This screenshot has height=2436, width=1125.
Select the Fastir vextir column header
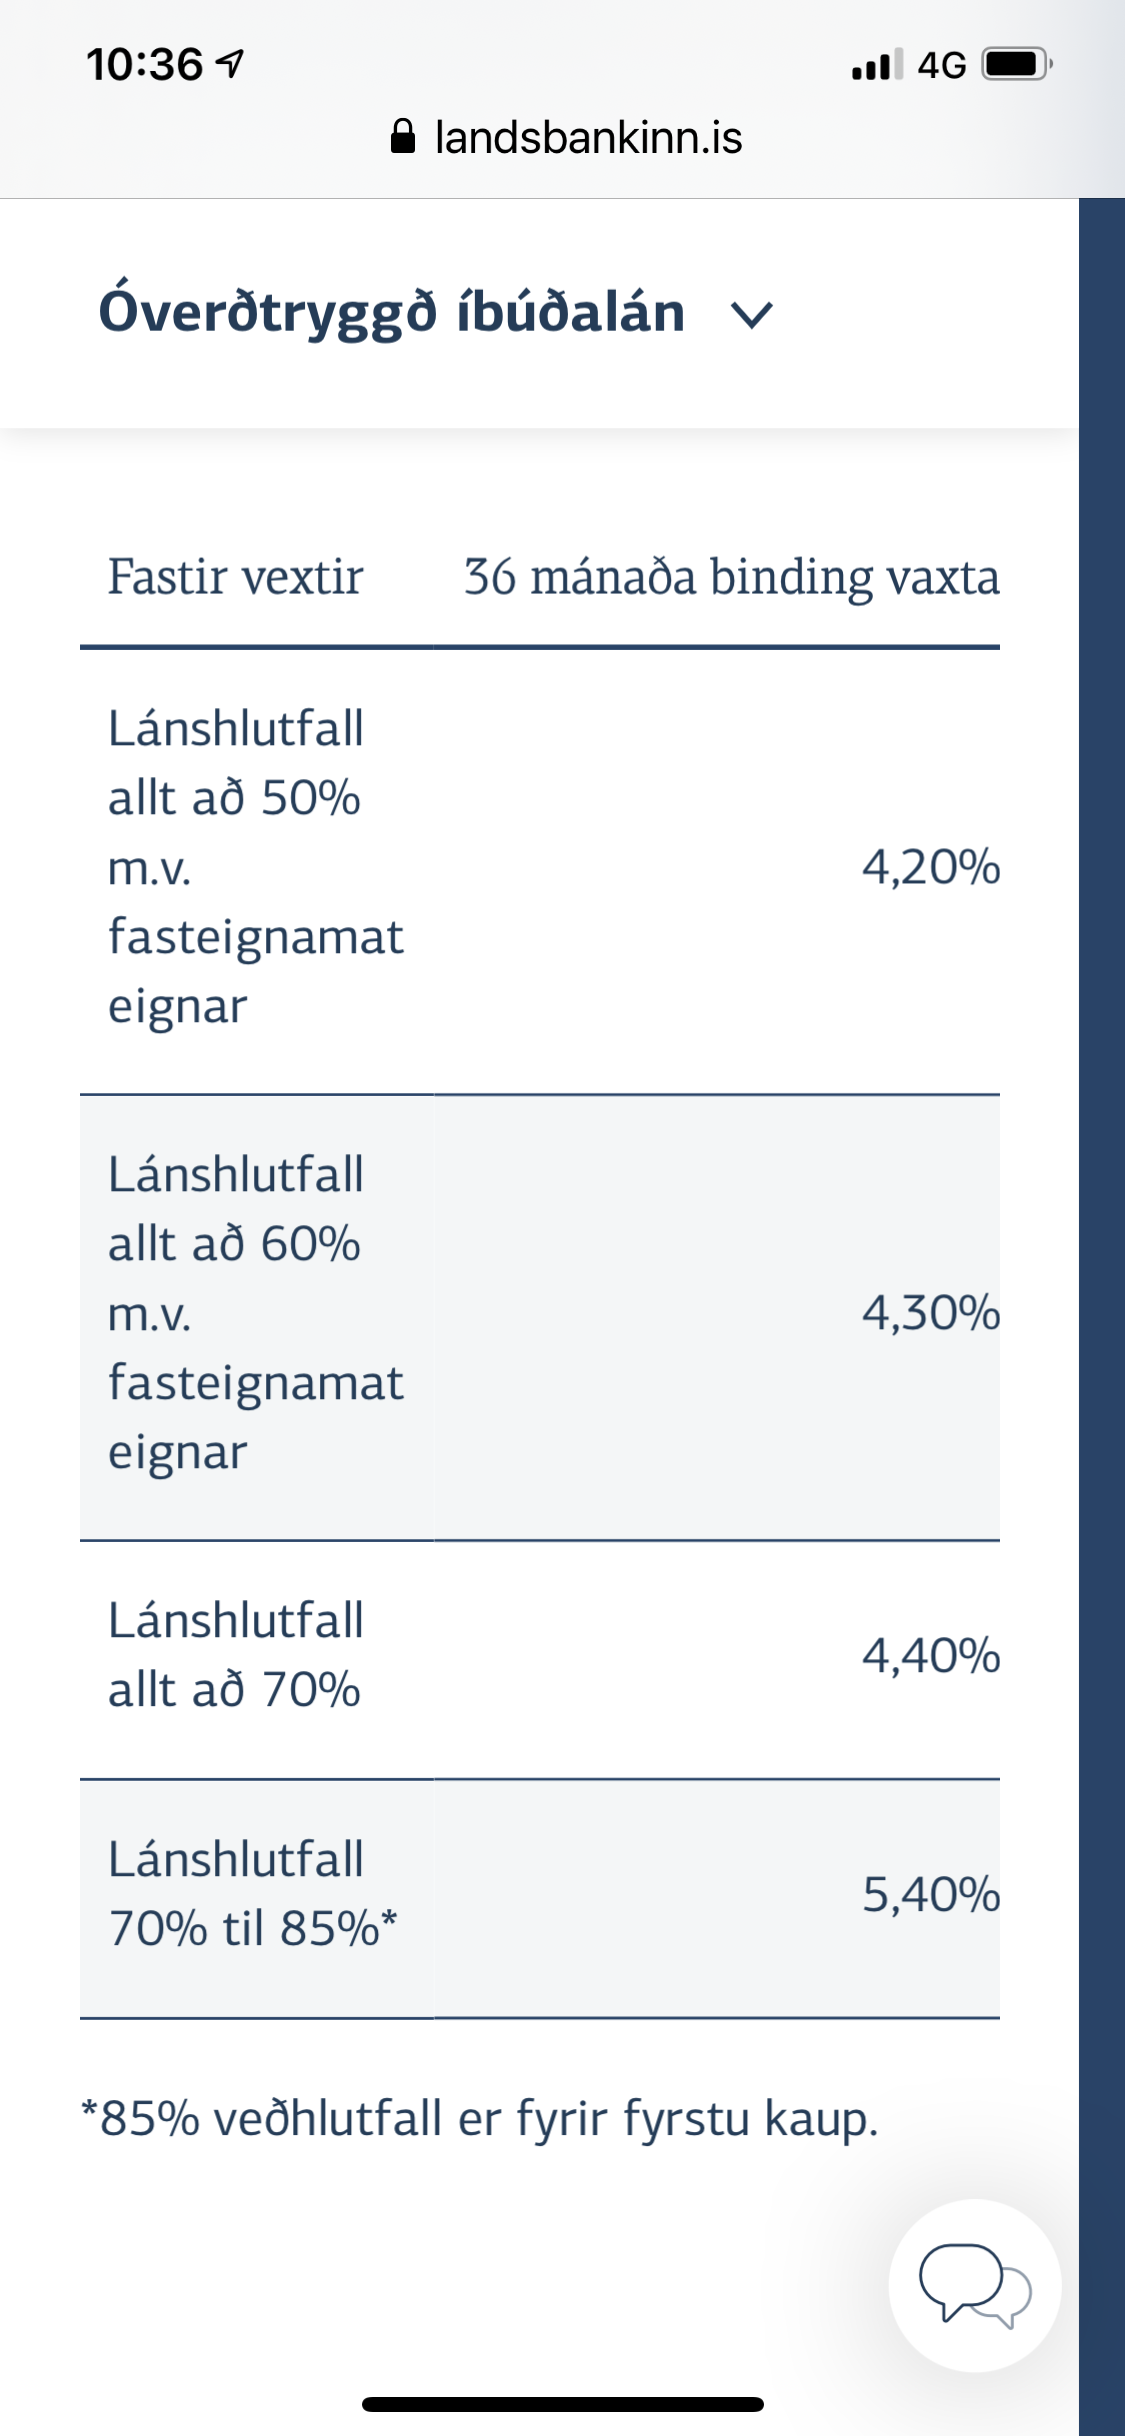click(235, 577)
